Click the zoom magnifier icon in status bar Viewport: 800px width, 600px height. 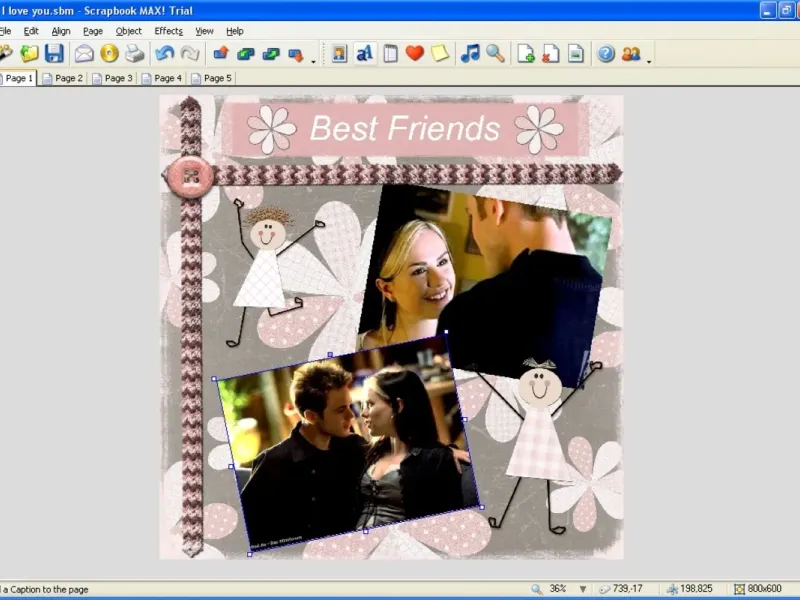coord(536,589)
